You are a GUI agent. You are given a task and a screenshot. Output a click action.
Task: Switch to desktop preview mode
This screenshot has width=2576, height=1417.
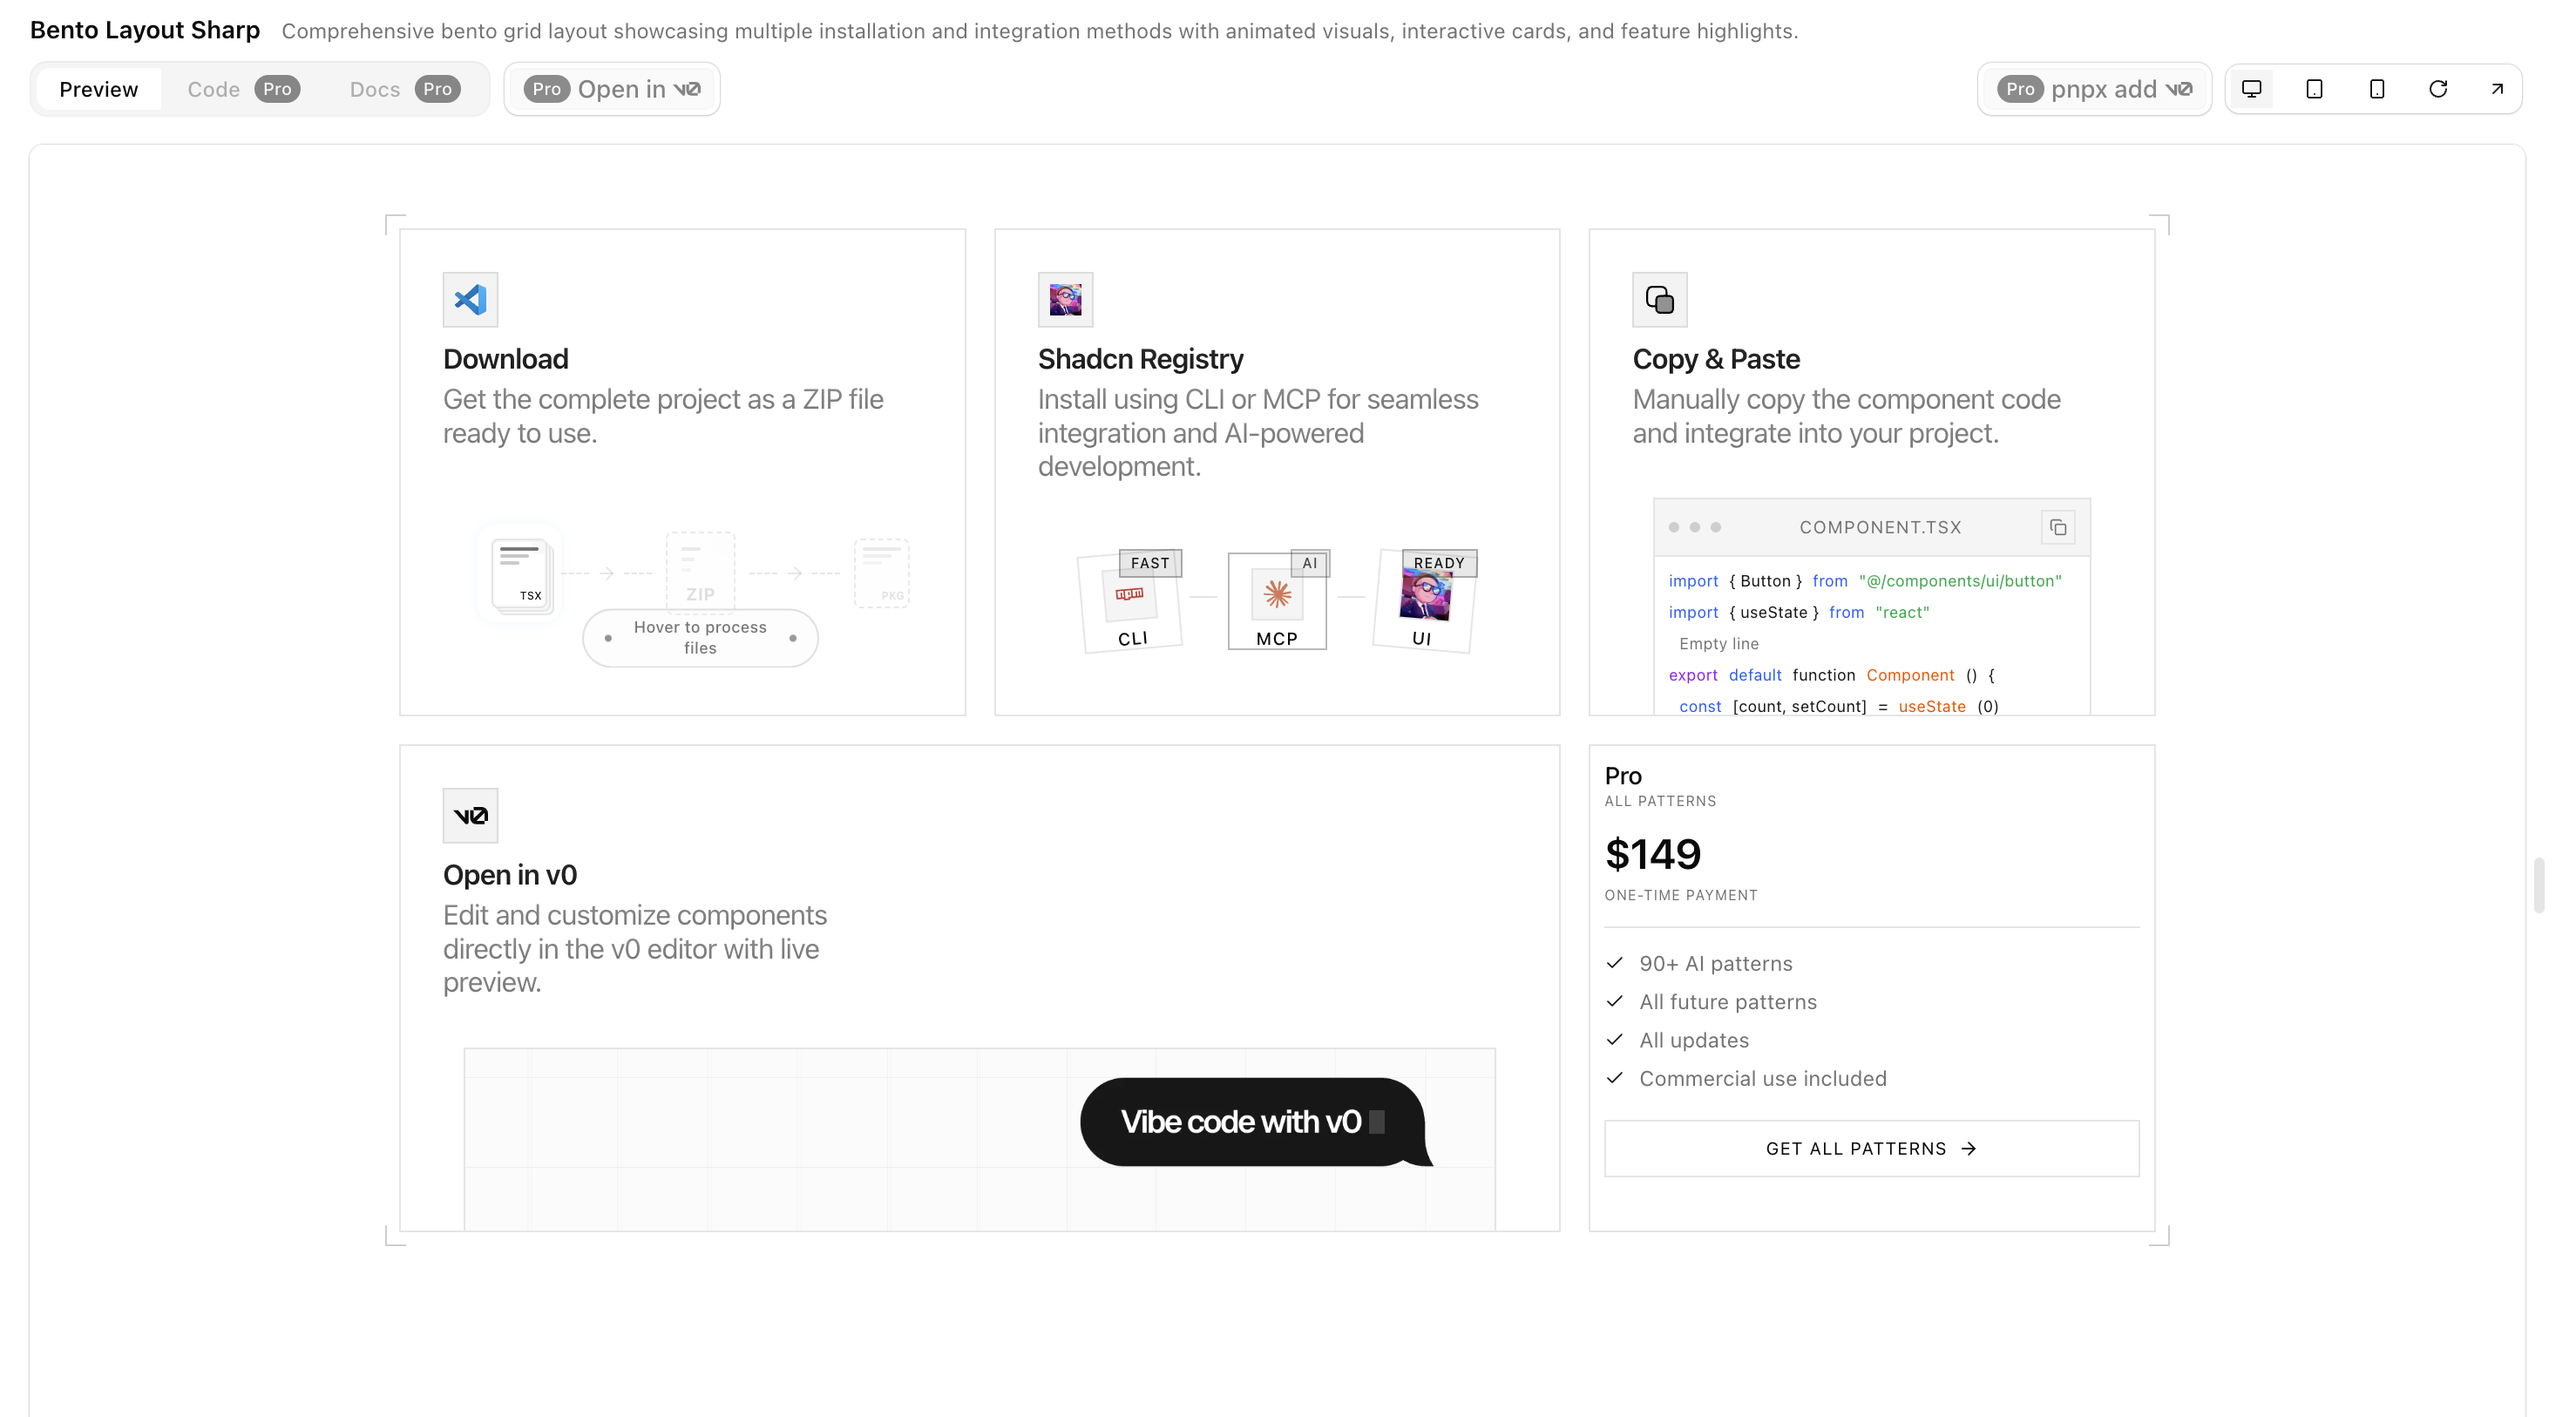(2252, 88)
